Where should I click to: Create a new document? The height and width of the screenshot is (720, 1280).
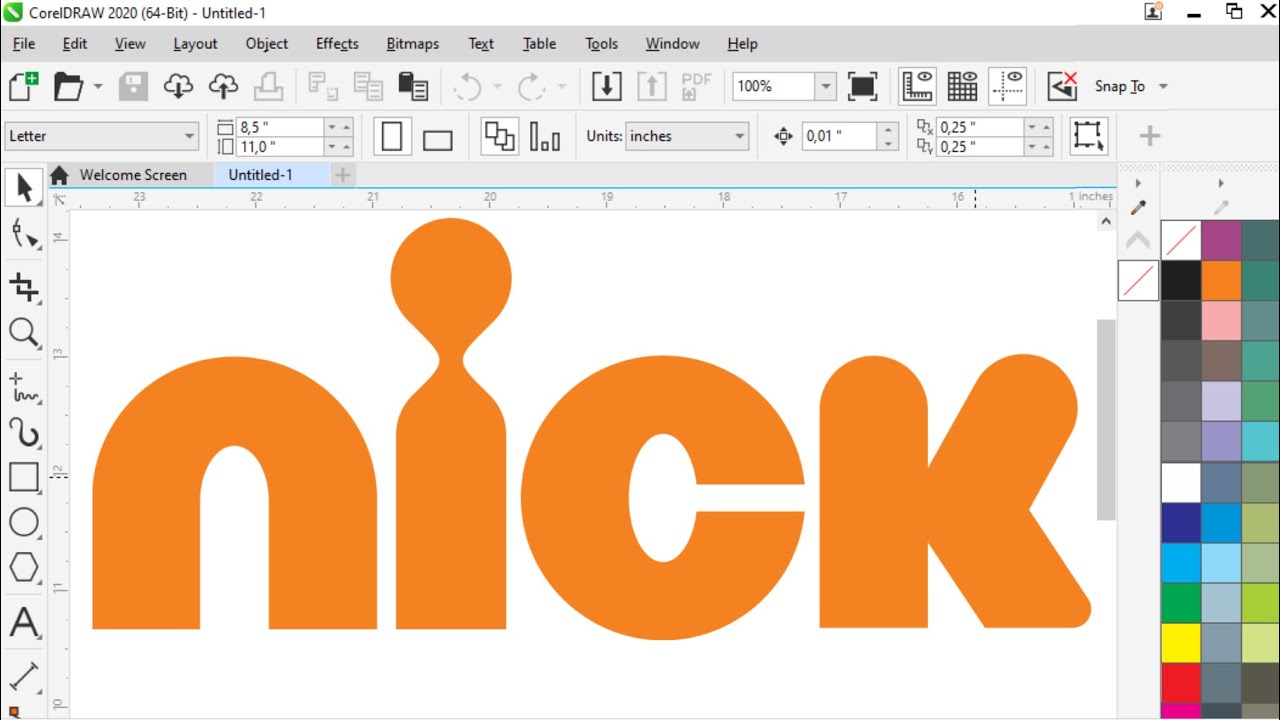(23, 86)
